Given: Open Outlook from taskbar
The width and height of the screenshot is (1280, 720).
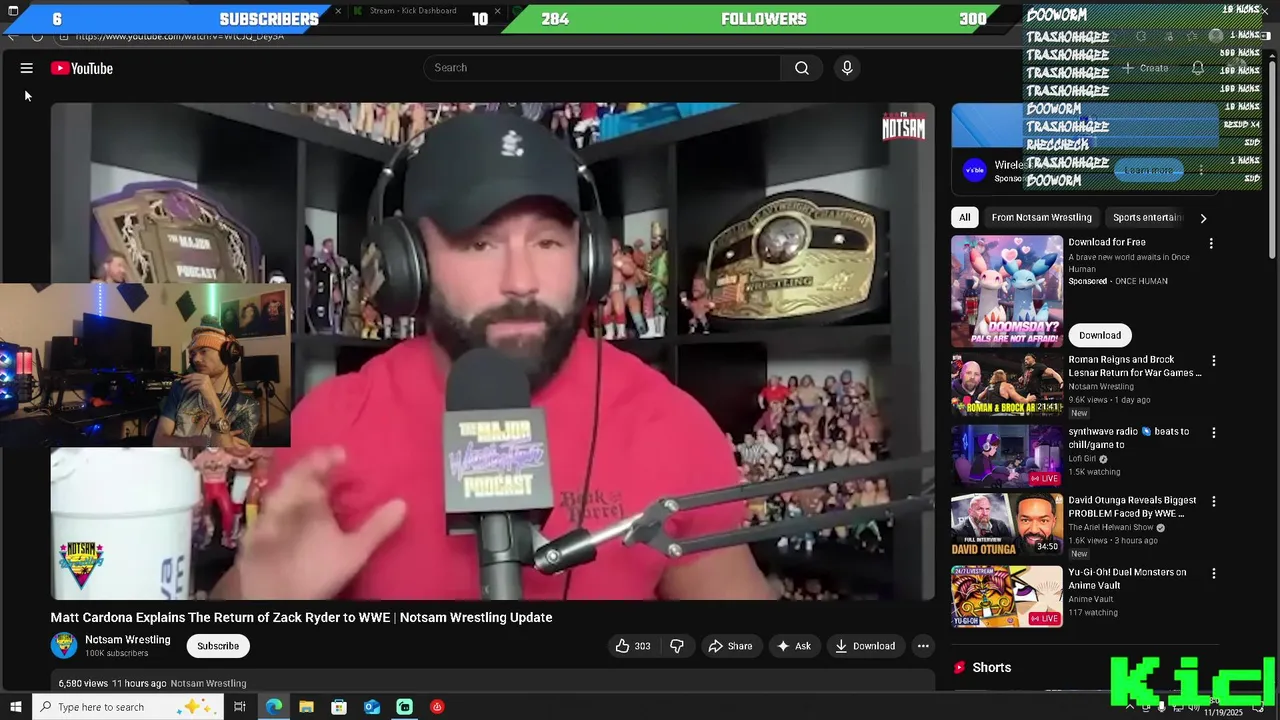Looking at the screenshot, I should (372, 707).
